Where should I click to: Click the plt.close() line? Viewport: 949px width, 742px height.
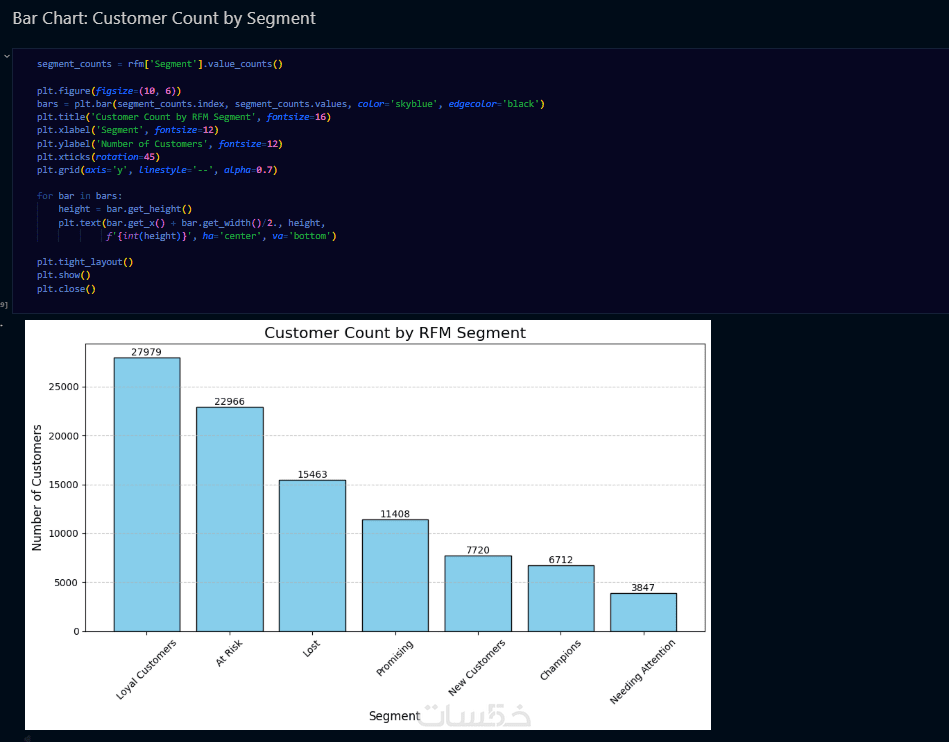[66, 289]
